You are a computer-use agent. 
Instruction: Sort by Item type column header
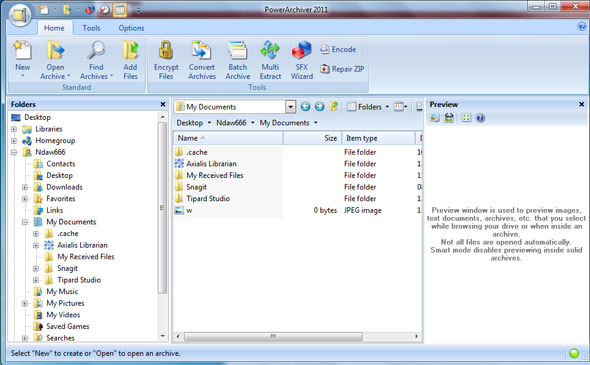378,138
